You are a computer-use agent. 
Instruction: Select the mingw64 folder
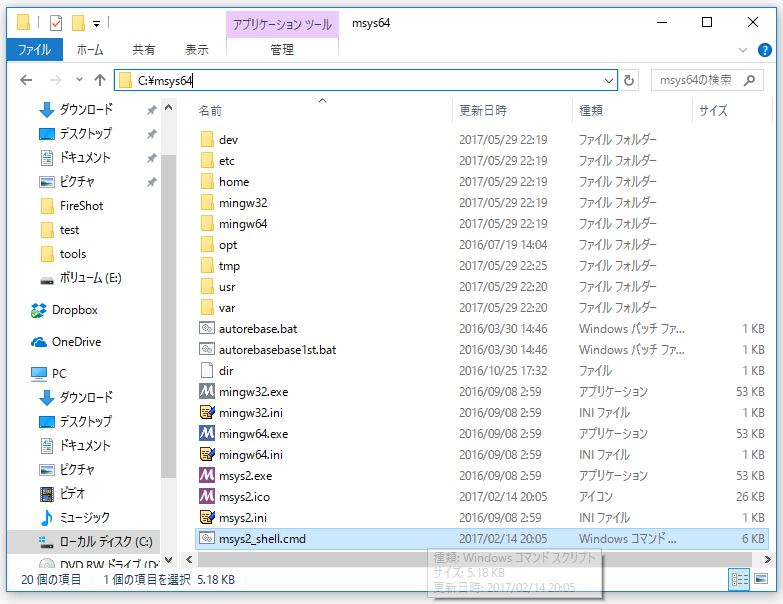(243, 224)
